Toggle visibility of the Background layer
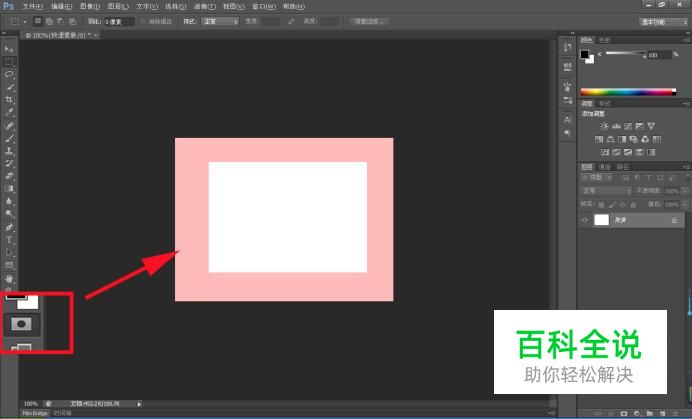Image resolution: width=692 pixels, height=419 pixels. pos(585,220)
